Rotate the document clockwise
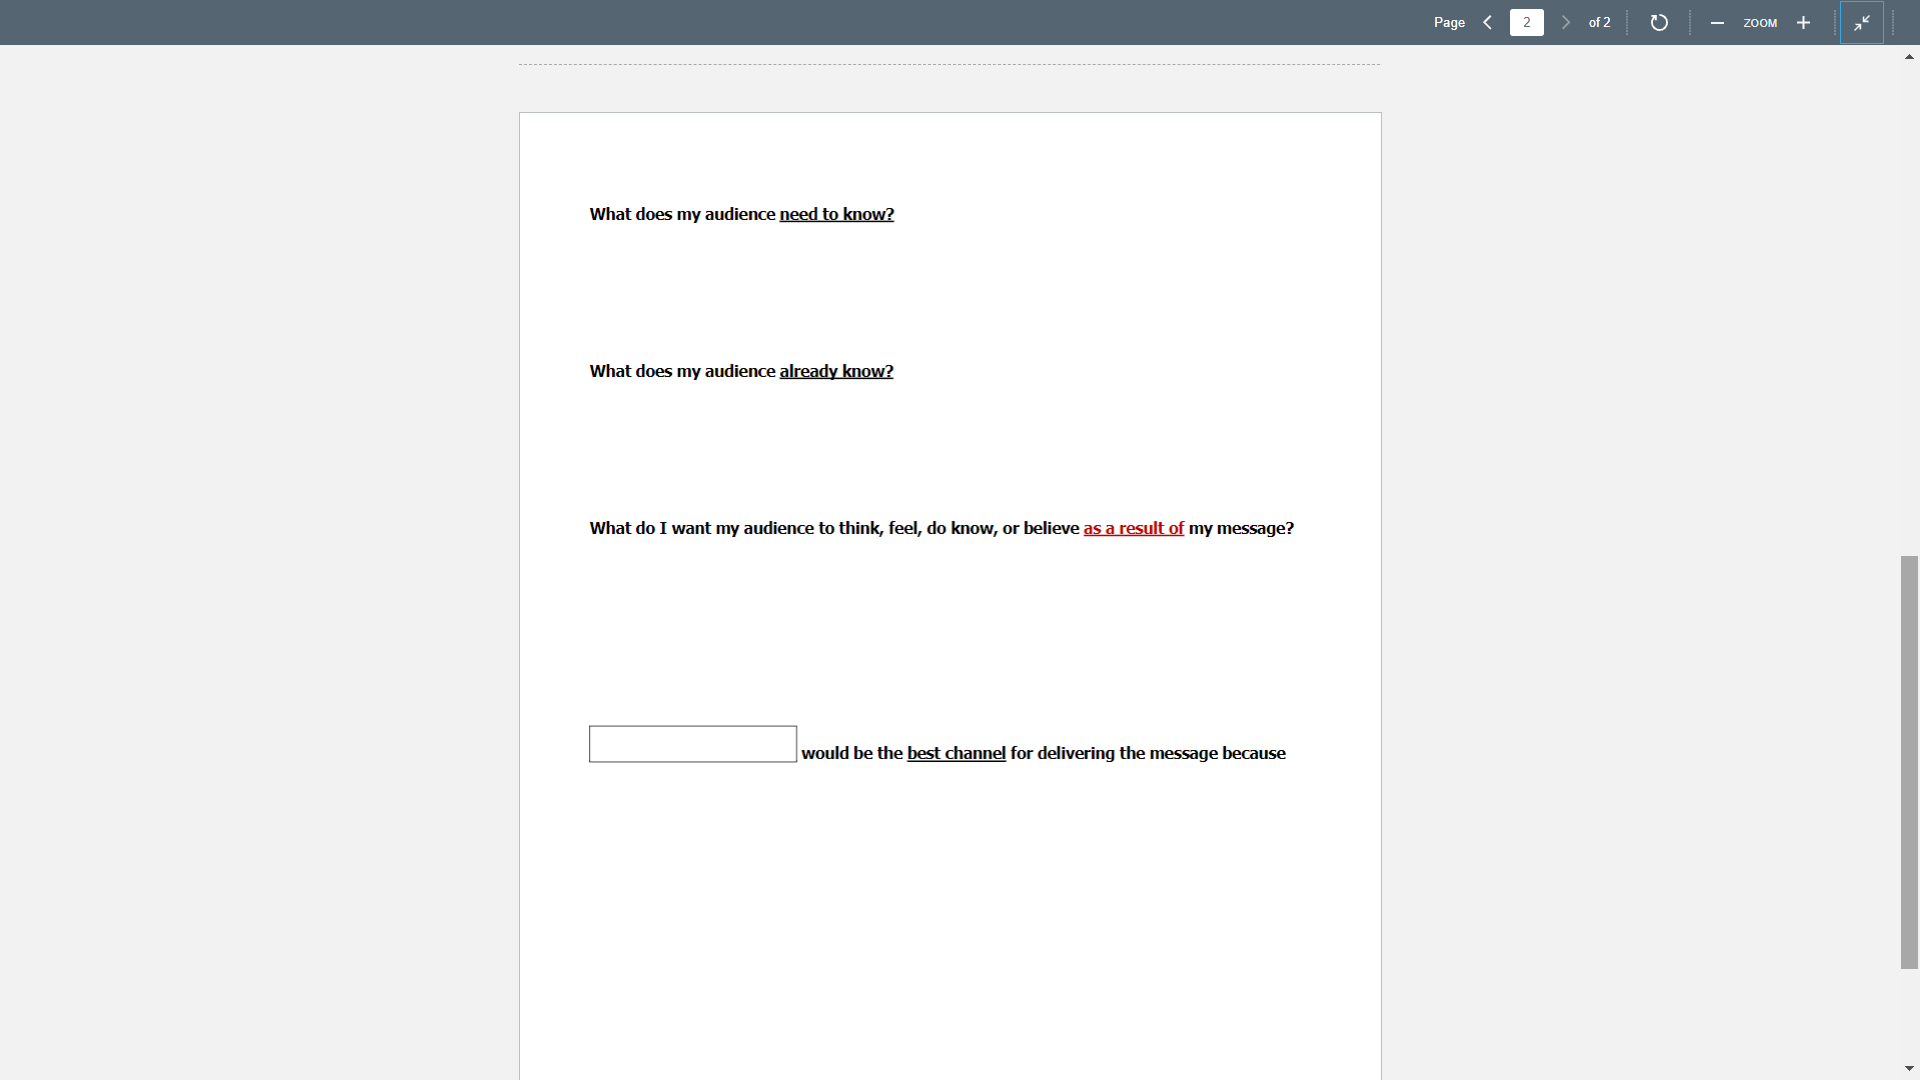The width and height of the screenshot is (1920, 1080). coord(1659,22)
